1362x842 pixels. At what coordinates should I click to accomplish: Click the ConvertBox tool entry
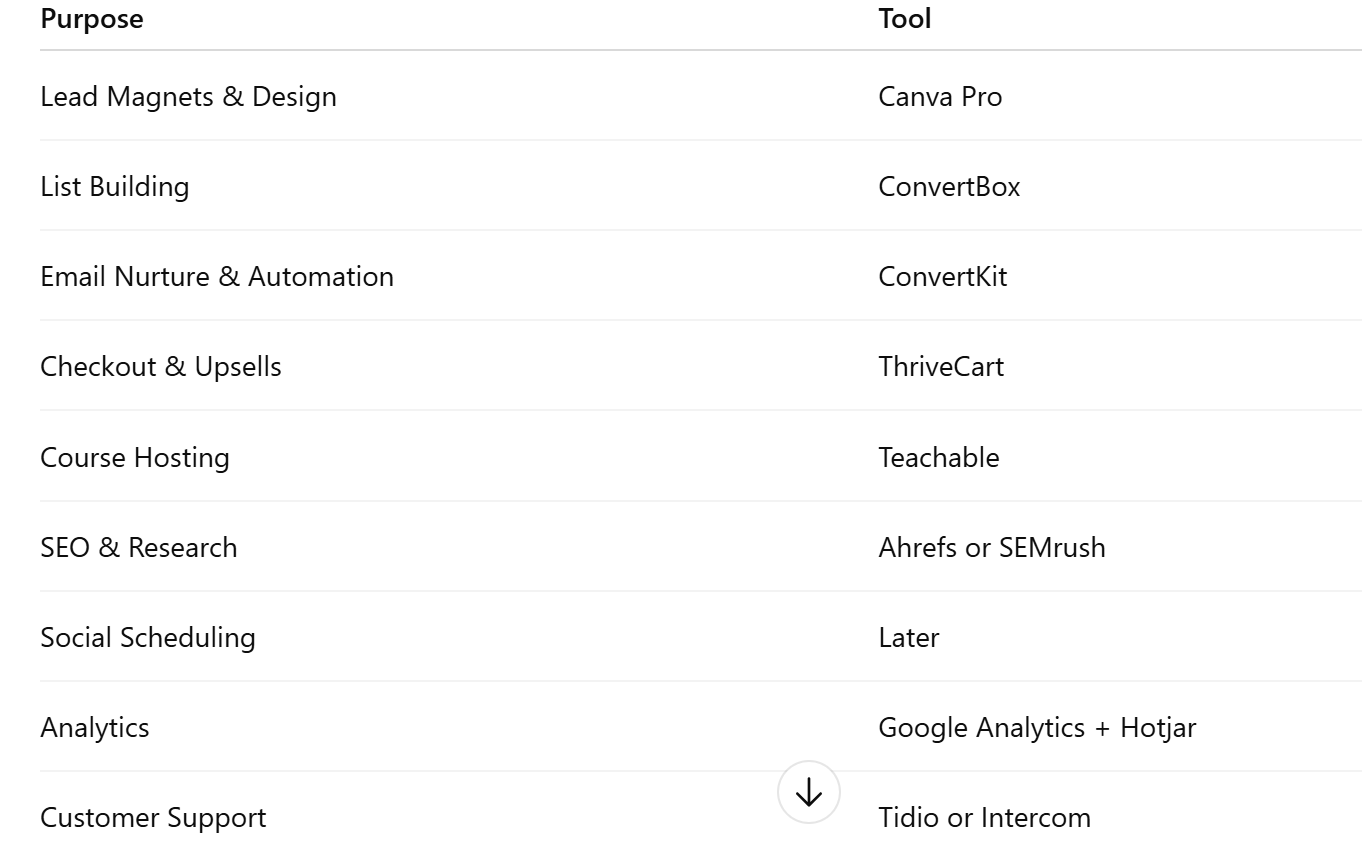(949, 187)
